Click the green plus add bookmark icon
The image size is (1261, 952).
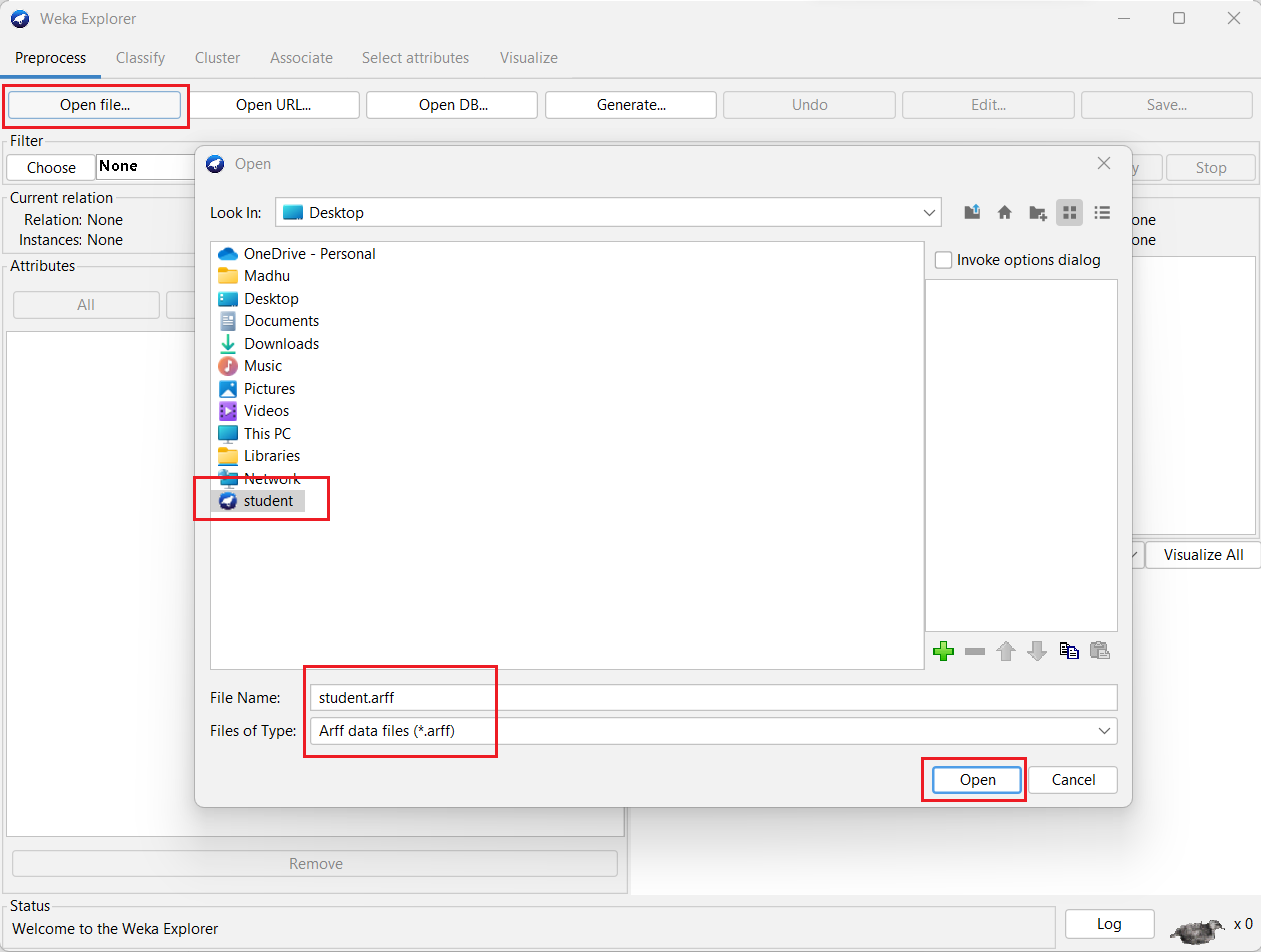[943, 651]
